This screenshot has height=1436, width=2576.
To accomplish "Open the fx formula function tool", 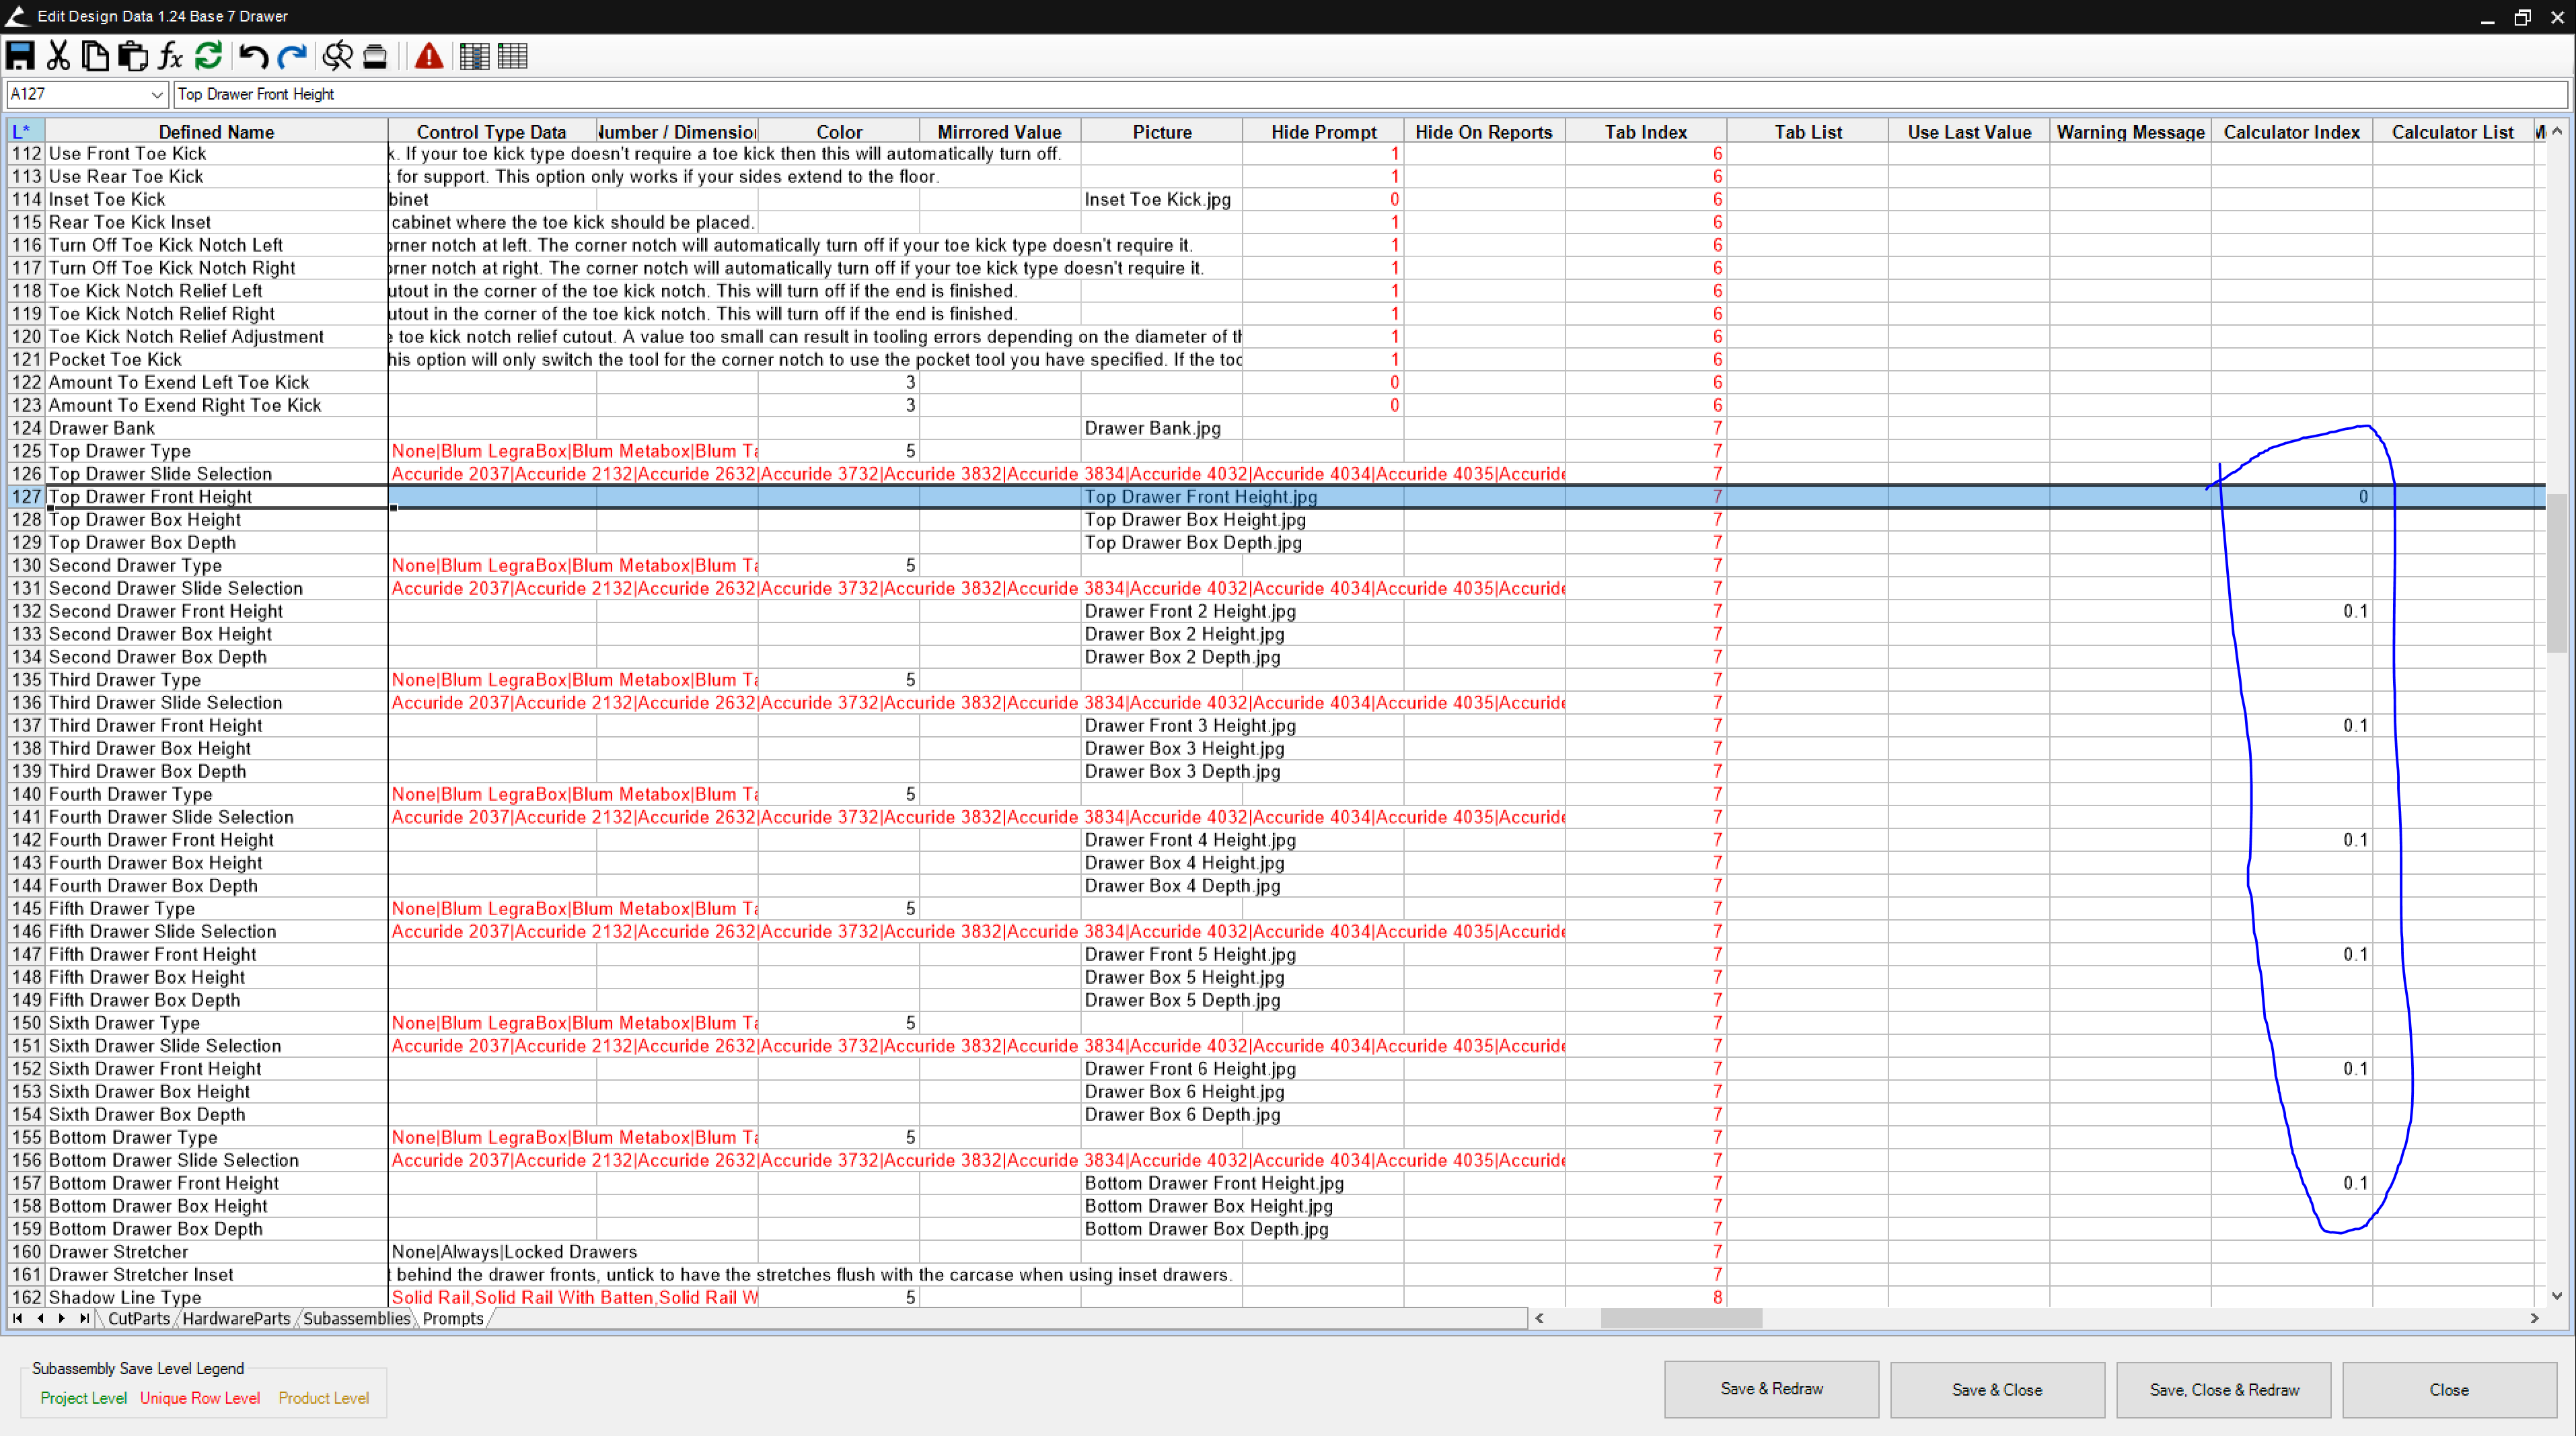I will tap(170, 56).
